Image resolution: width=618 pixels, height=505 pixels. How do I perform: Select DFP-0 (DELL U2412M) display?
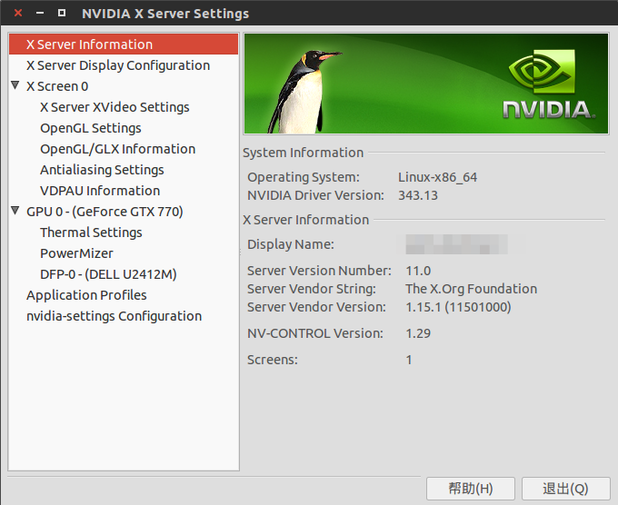pos(108,275)
